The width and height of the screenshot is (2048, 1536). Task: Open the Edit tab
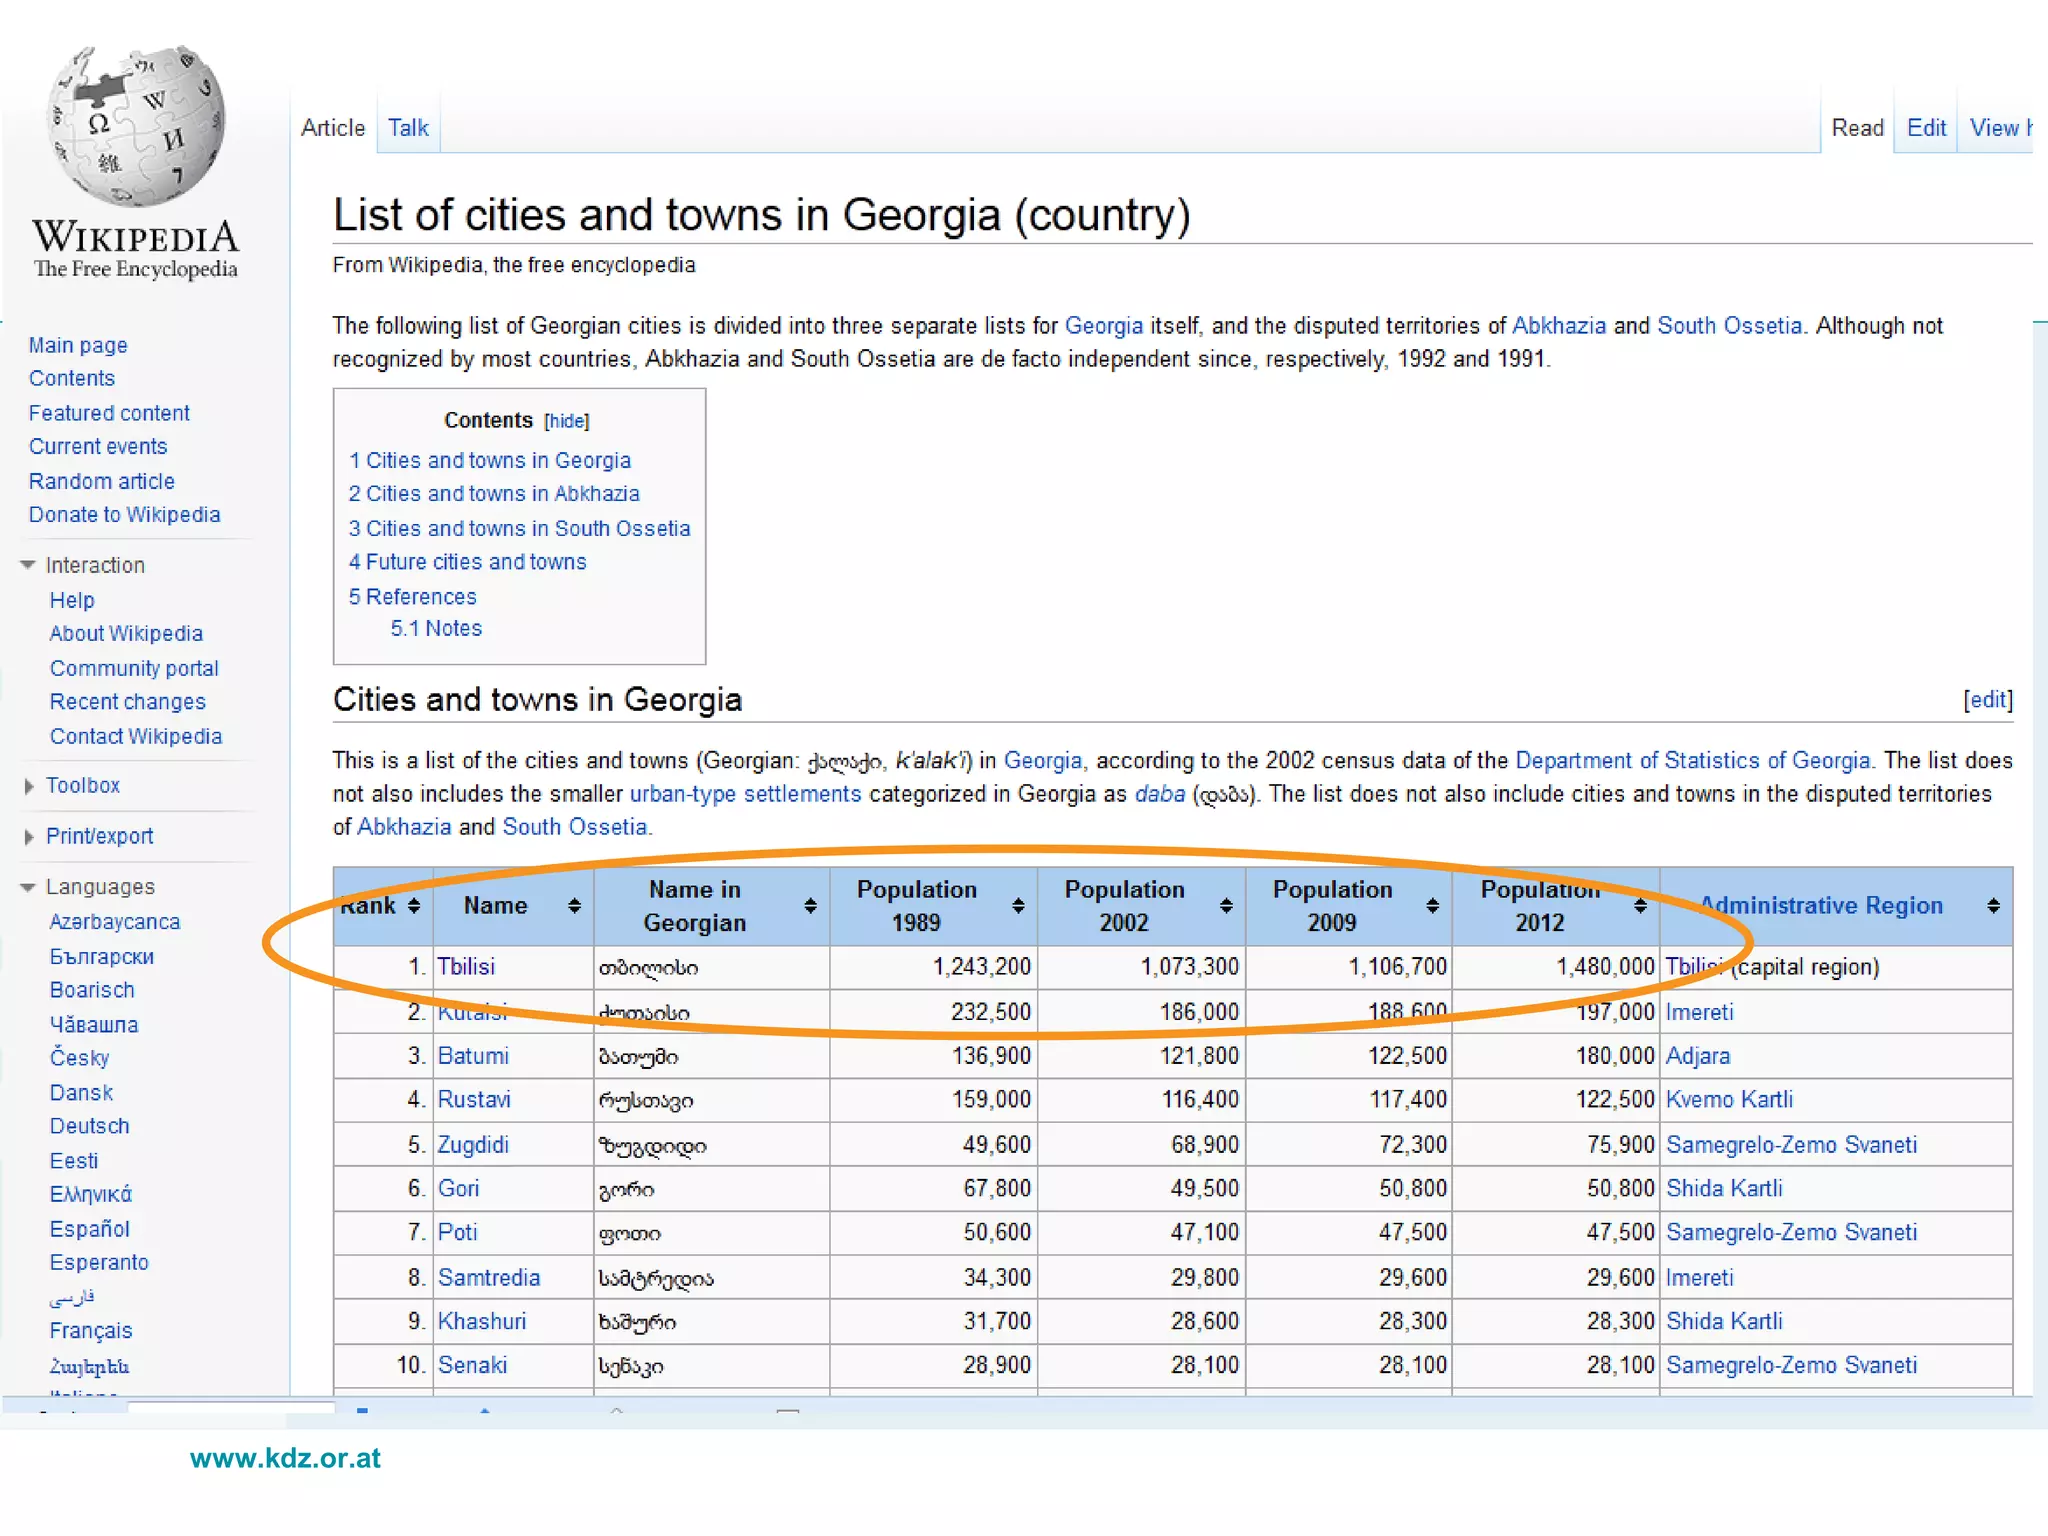tap(1925, 128)
